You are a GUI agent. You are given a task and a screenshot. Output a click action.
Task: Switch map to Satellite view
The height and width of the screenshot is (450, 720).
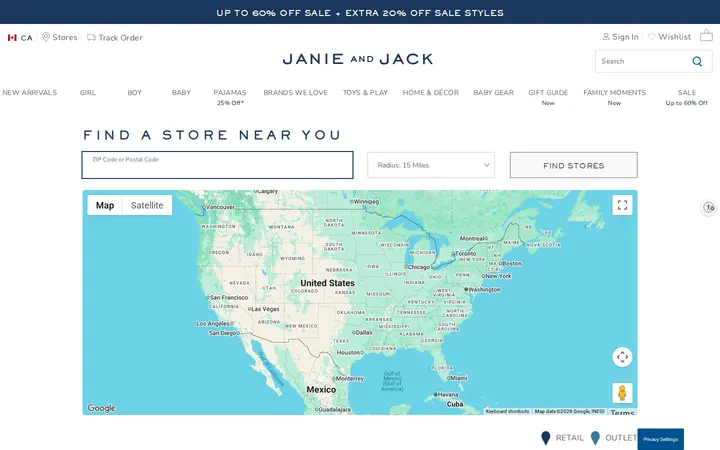point(147,205)
